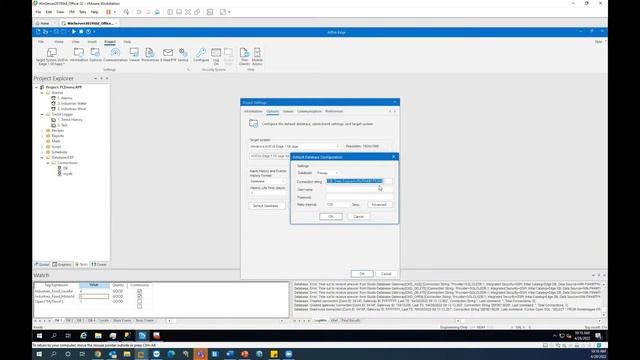Open the File menu in VMware Workstation
The image size is (640, 360).
(x=38, y=12)
